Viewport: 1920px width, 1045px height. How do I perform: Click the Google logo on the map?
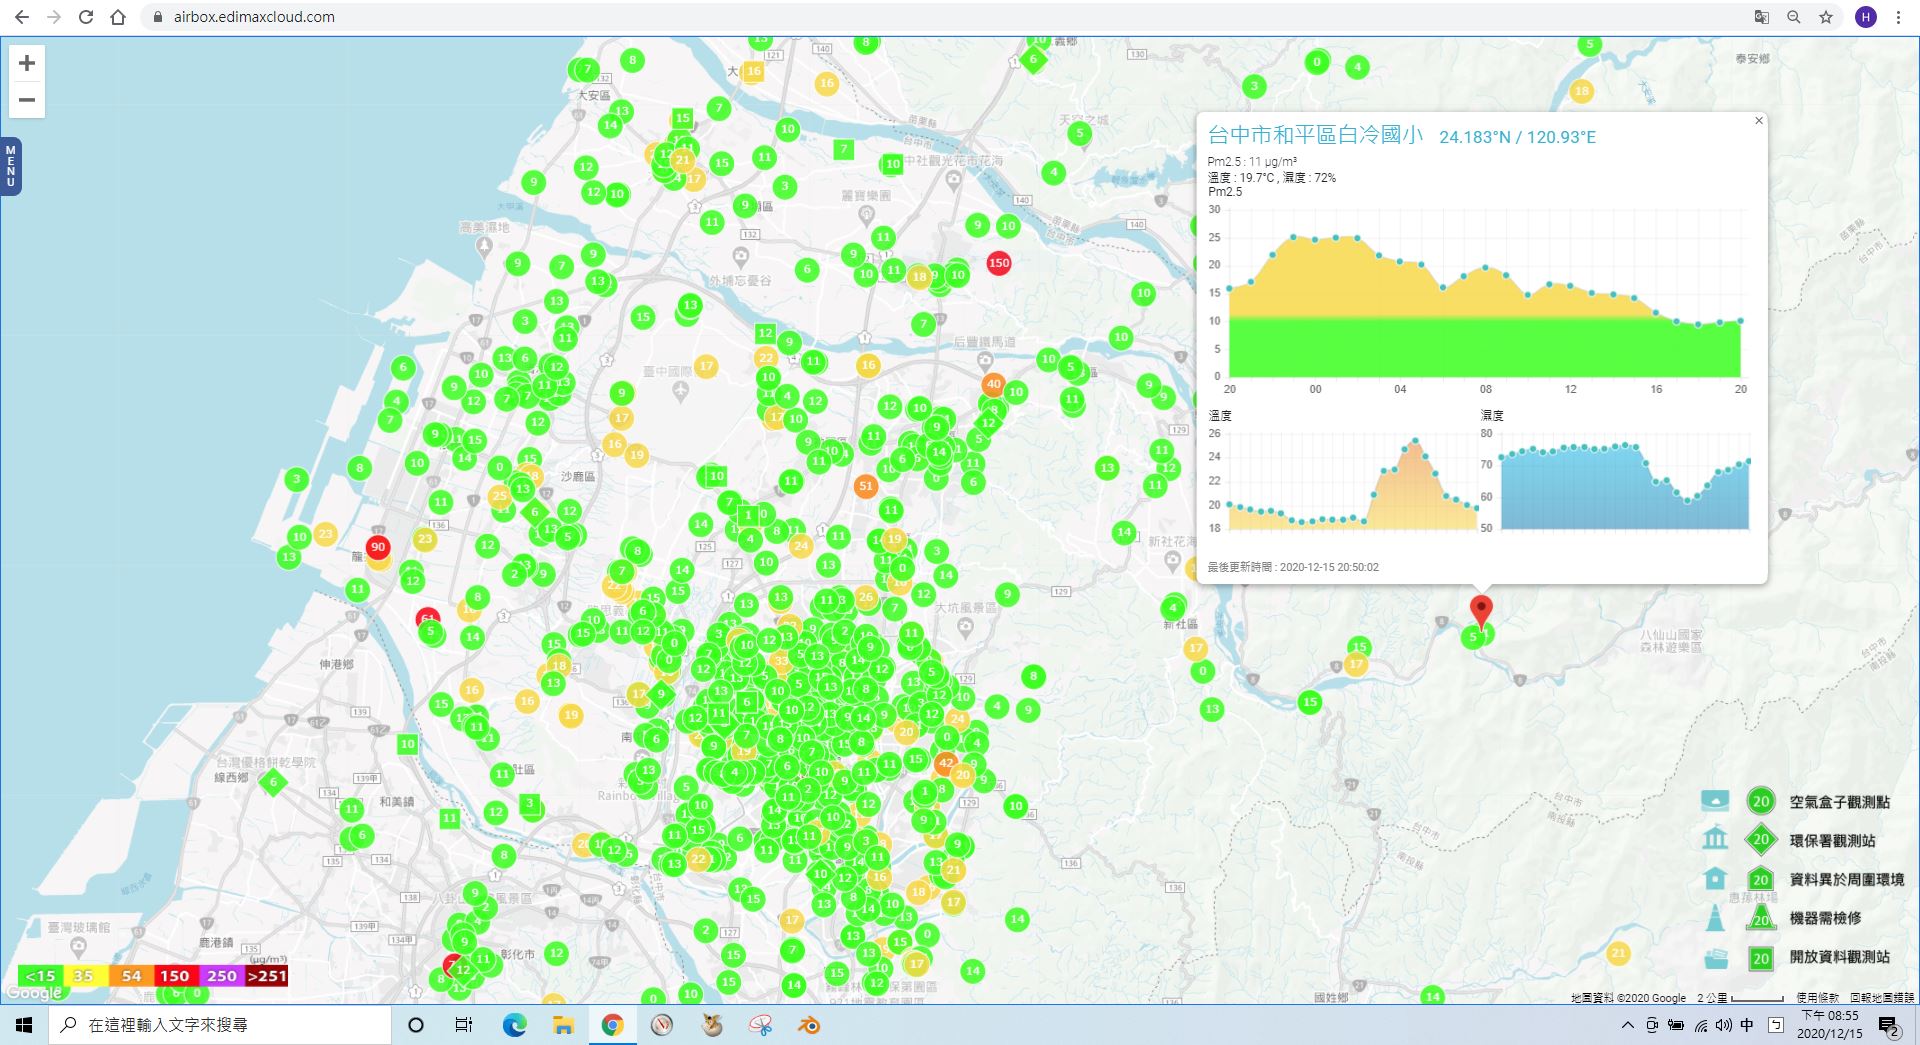(x=34, y=993)
